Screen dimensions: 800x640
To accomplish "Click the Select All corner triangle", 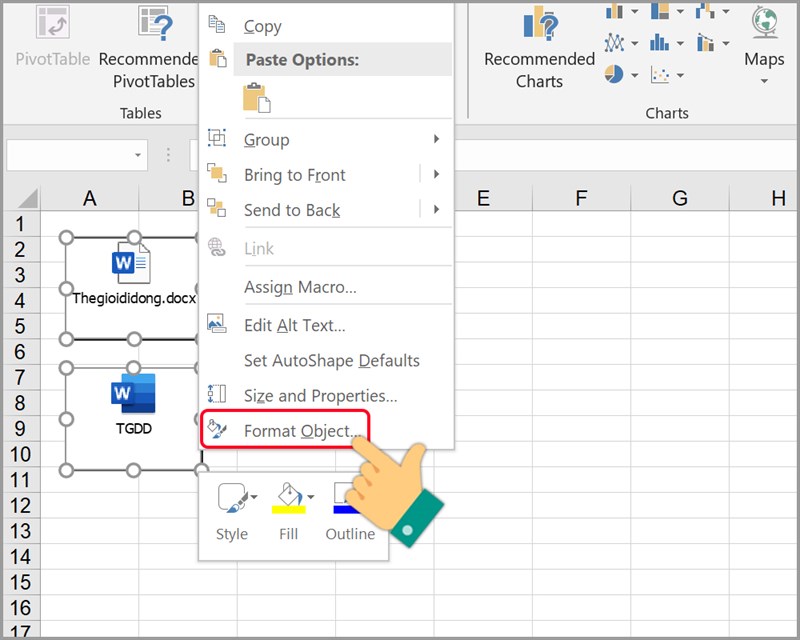I will (27, 199).
